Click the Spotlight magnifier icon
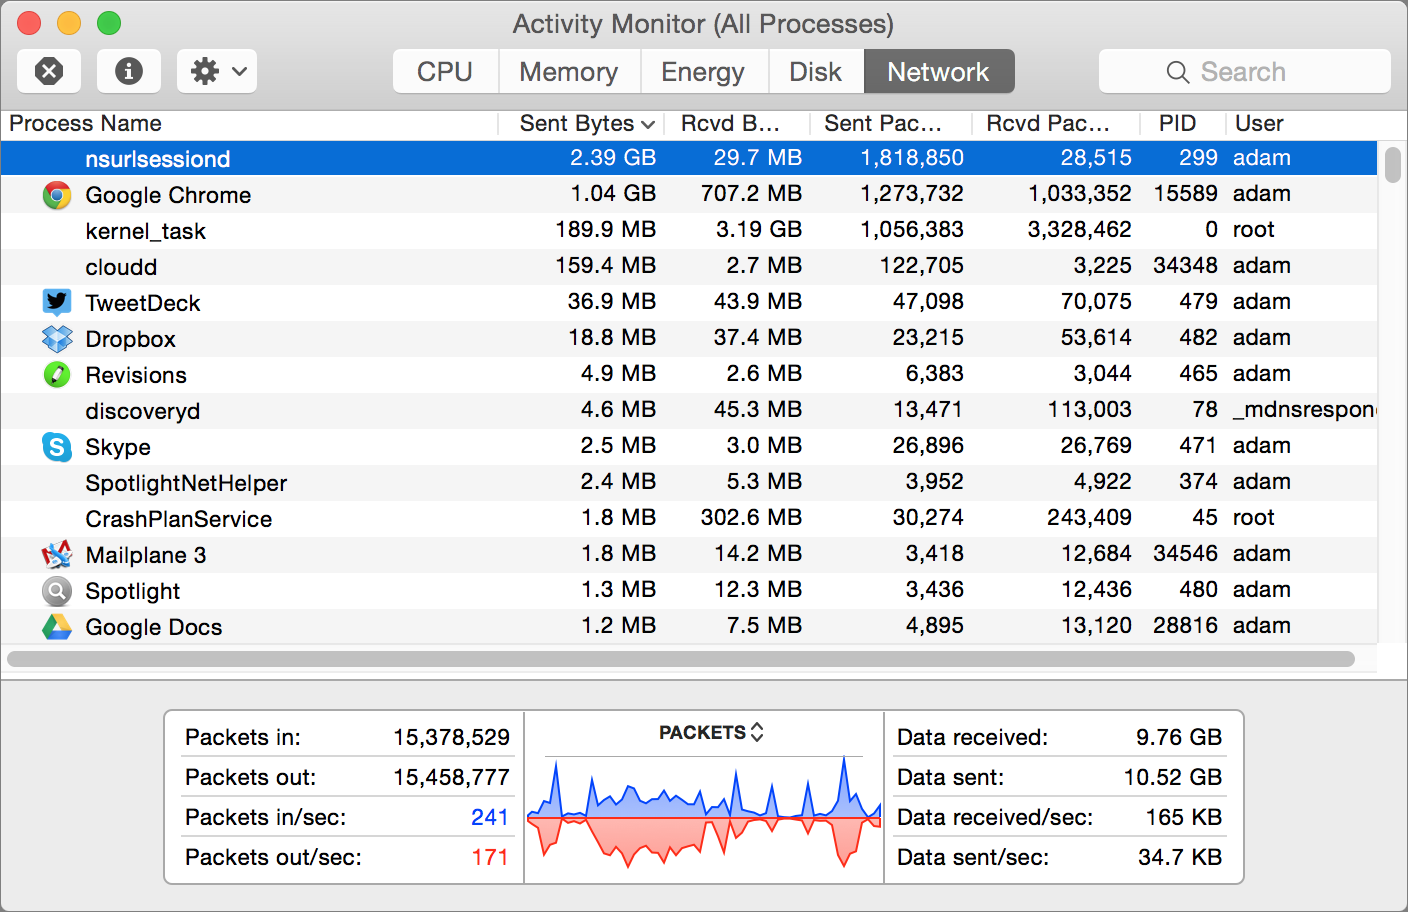1408x912 pixels. [x=57, y=591]
